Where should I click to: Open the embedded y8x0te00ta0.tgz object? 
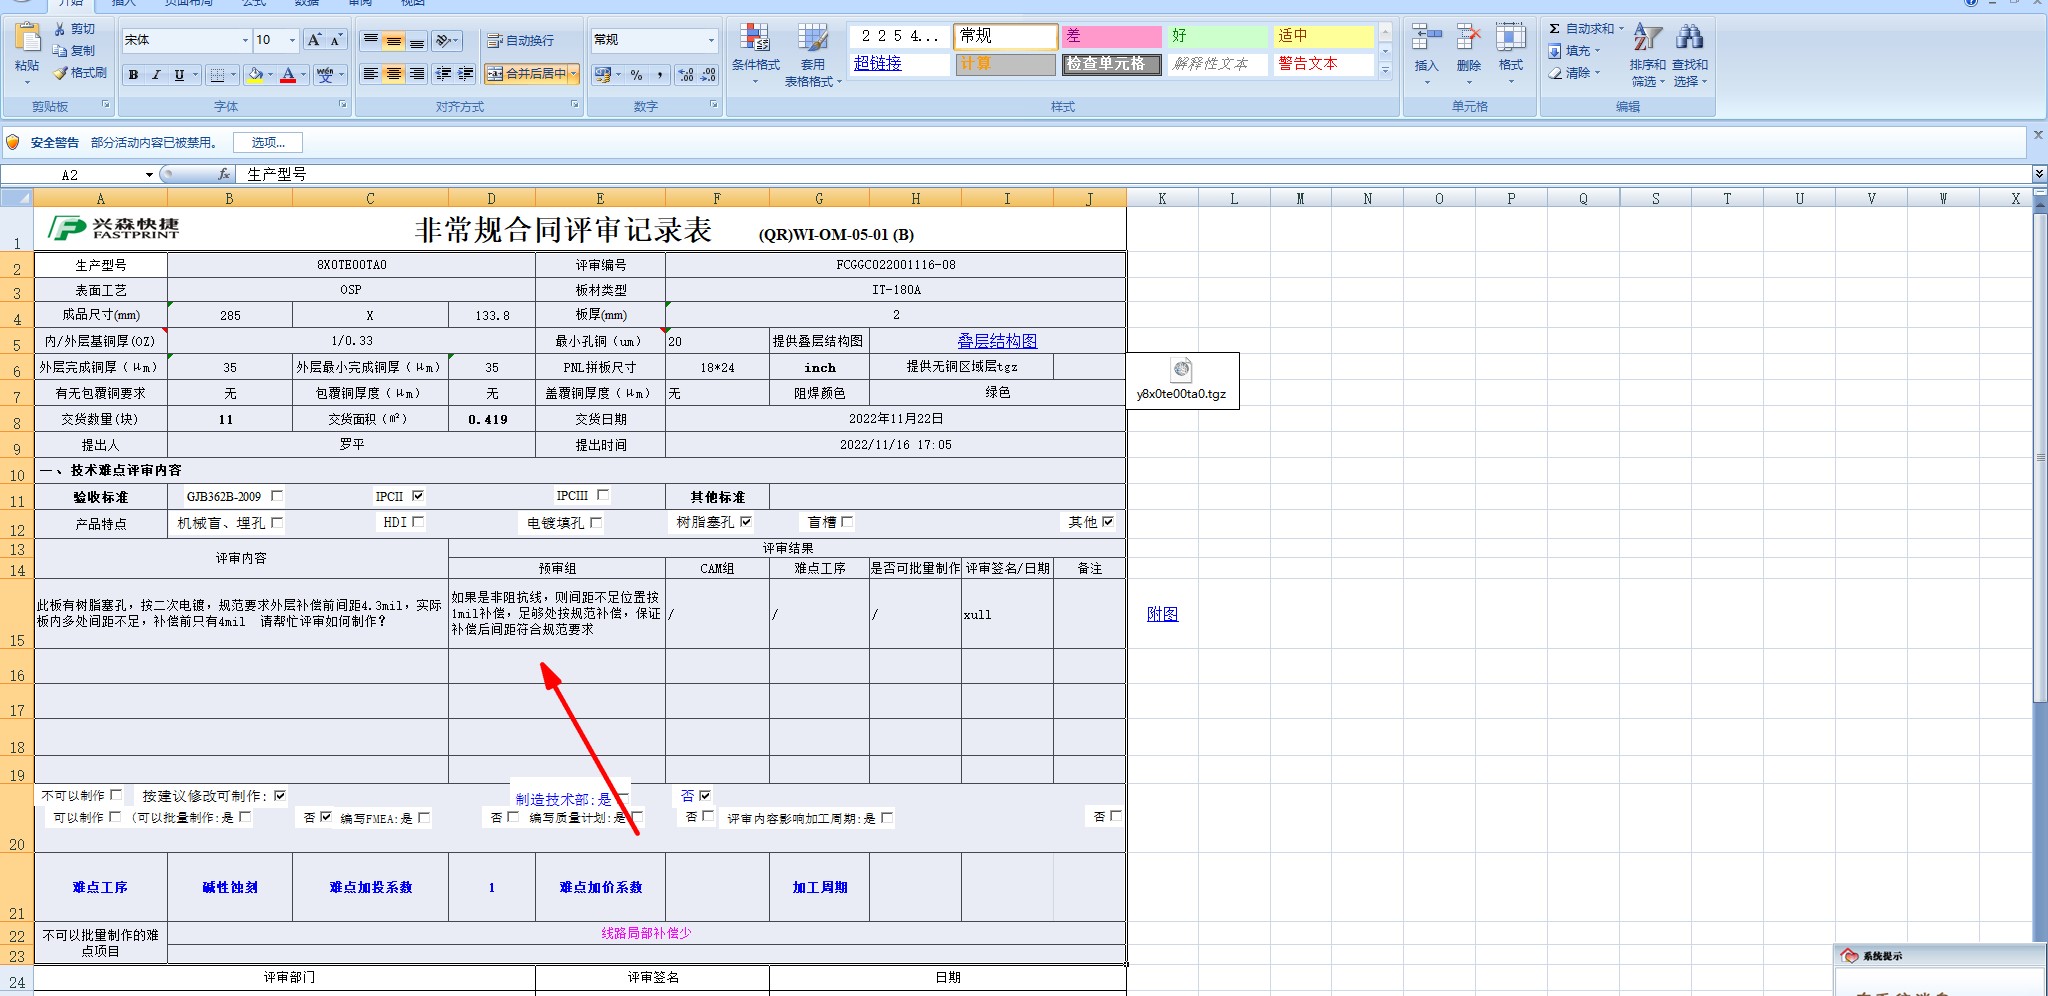[x=1182, y=380]
